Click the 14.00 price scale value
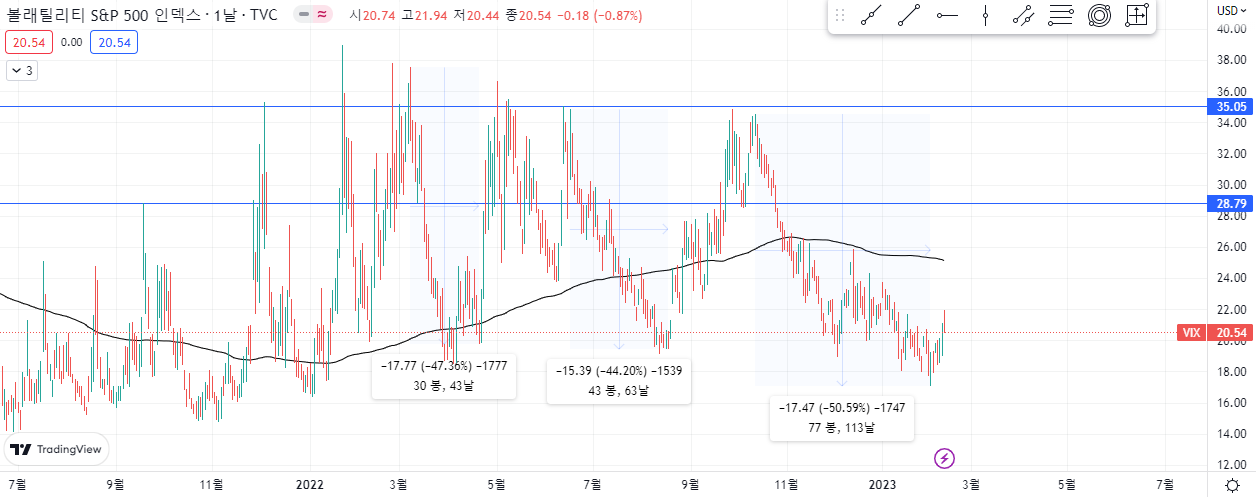 (1230, 434)
